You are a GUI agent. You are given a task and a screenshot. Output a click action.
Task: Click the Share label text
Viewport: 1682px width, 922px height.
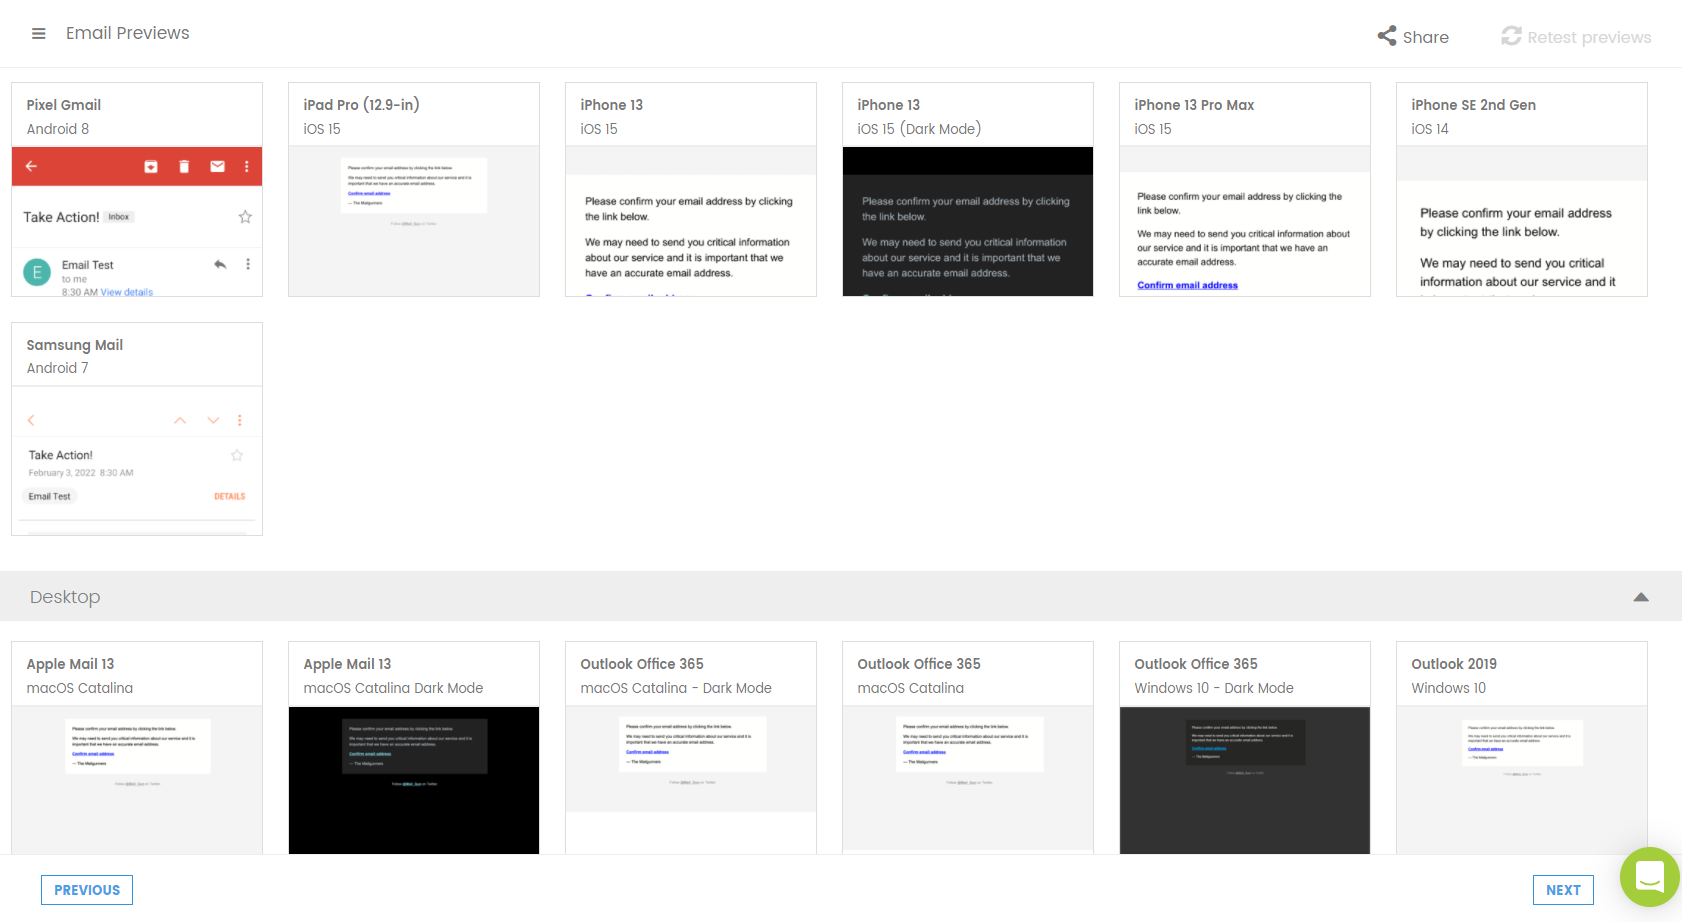coord(1426,37)
